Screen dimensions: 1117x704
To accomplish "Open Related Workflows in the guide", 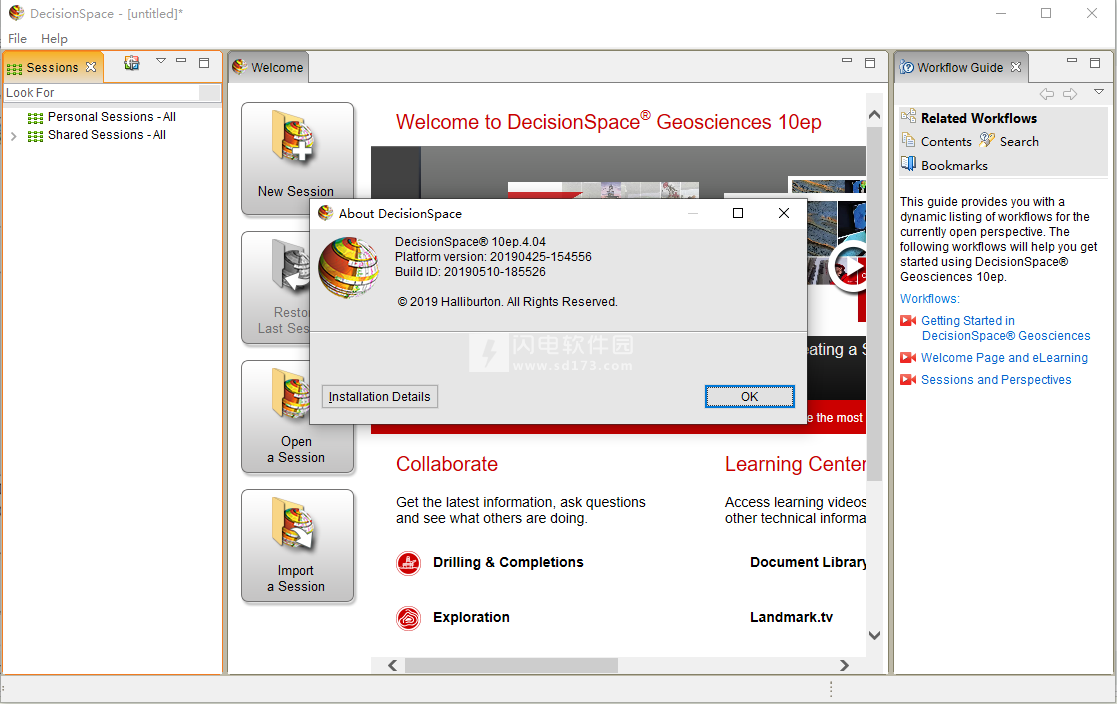I will pos(978,118).
